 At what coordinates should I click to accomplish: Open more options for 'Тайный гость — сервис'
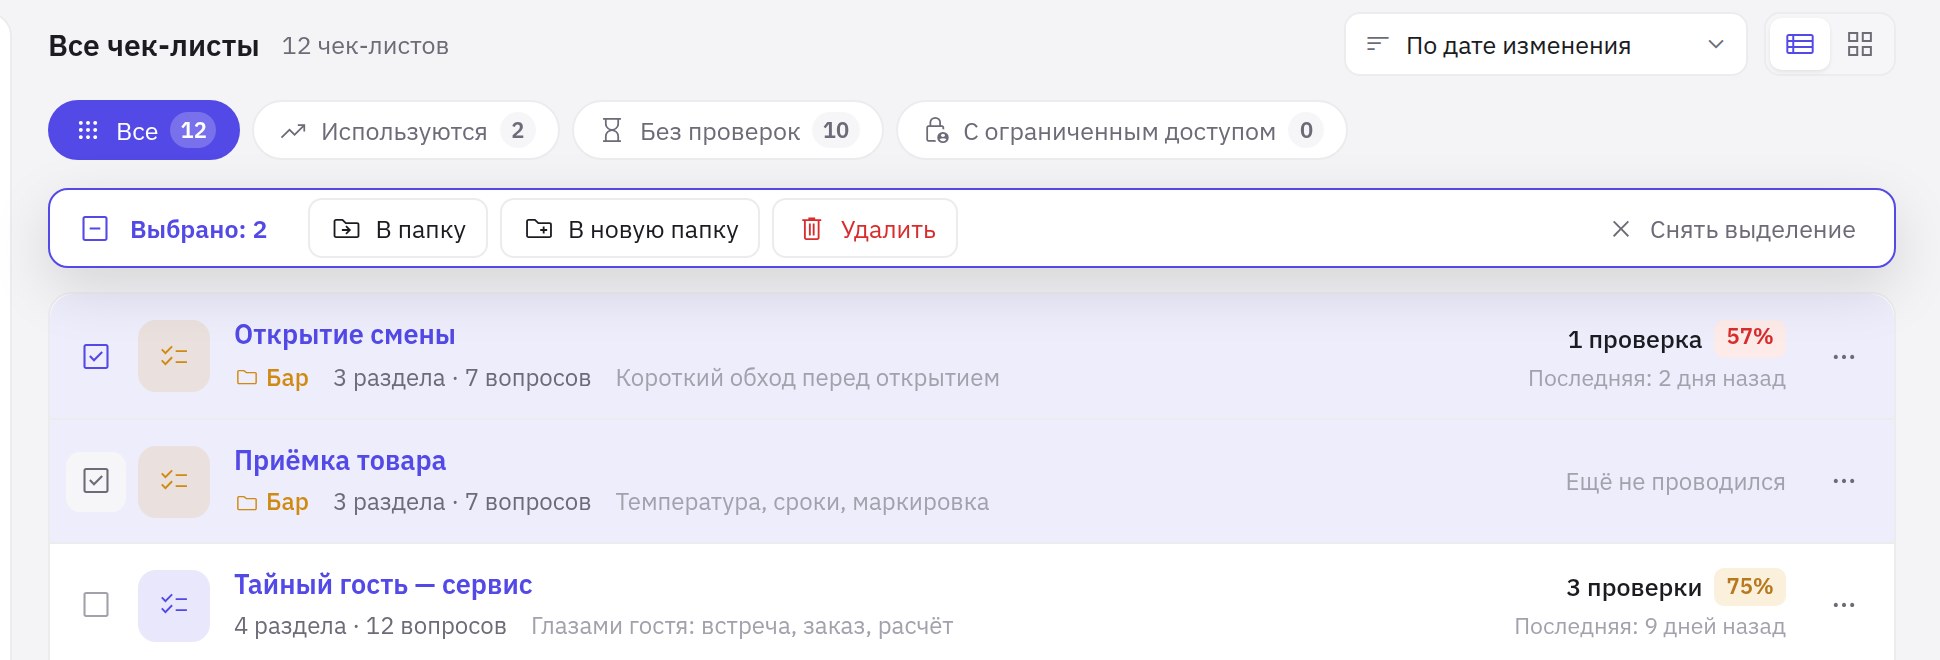tap(1844, 605)
